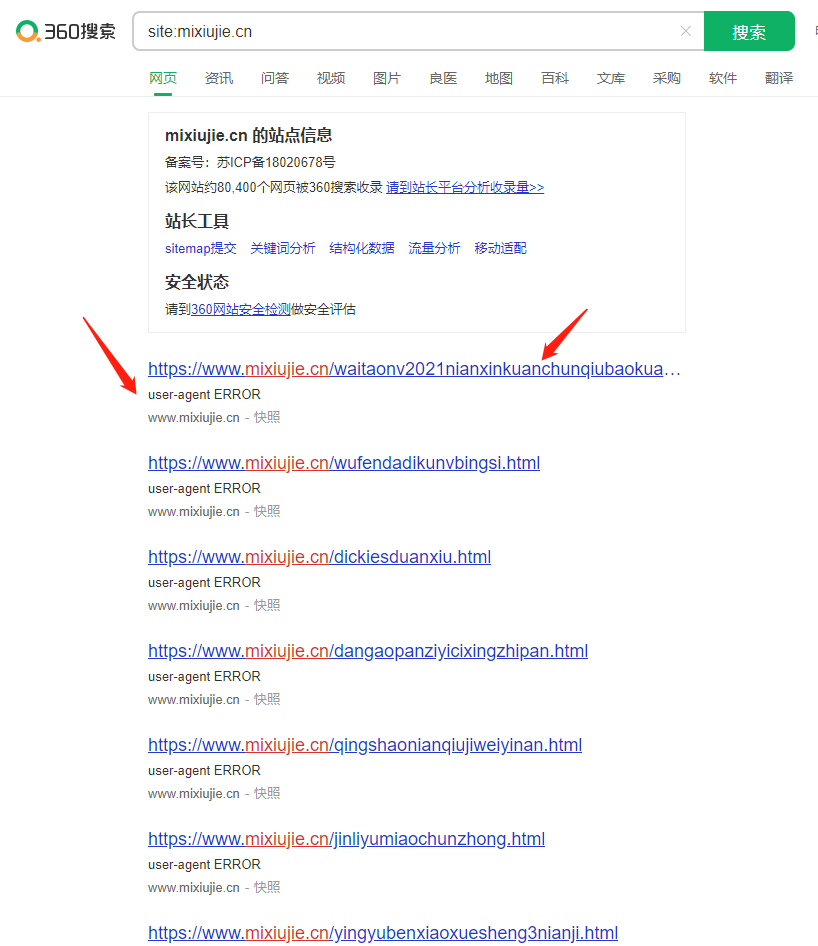
Task: Clear the search box with the X icon
Action: tap(686, 31)
